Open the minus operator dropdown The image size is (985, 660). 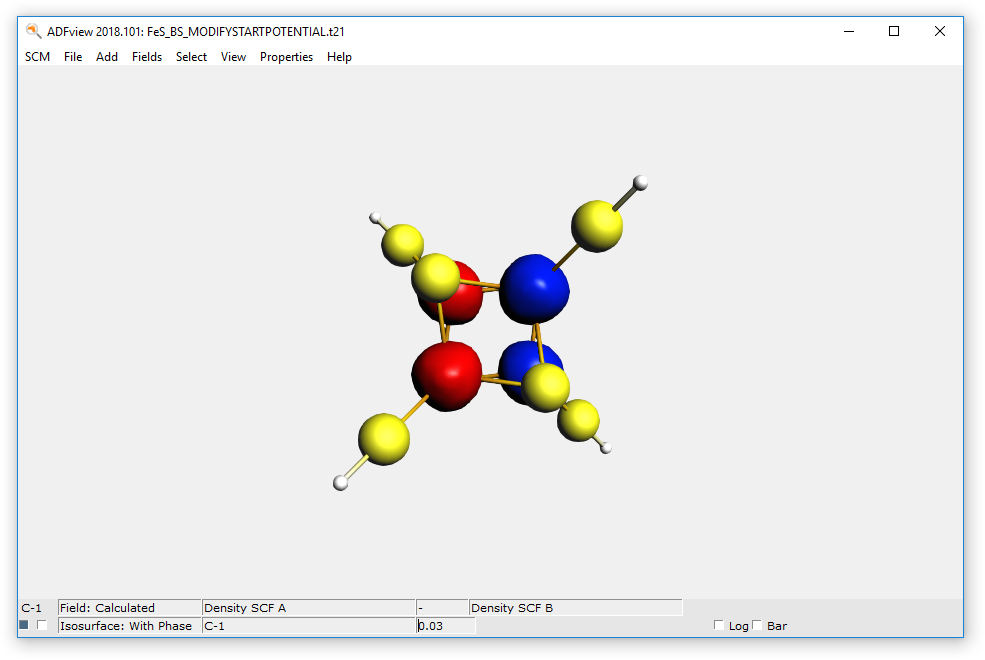[442, 608]
